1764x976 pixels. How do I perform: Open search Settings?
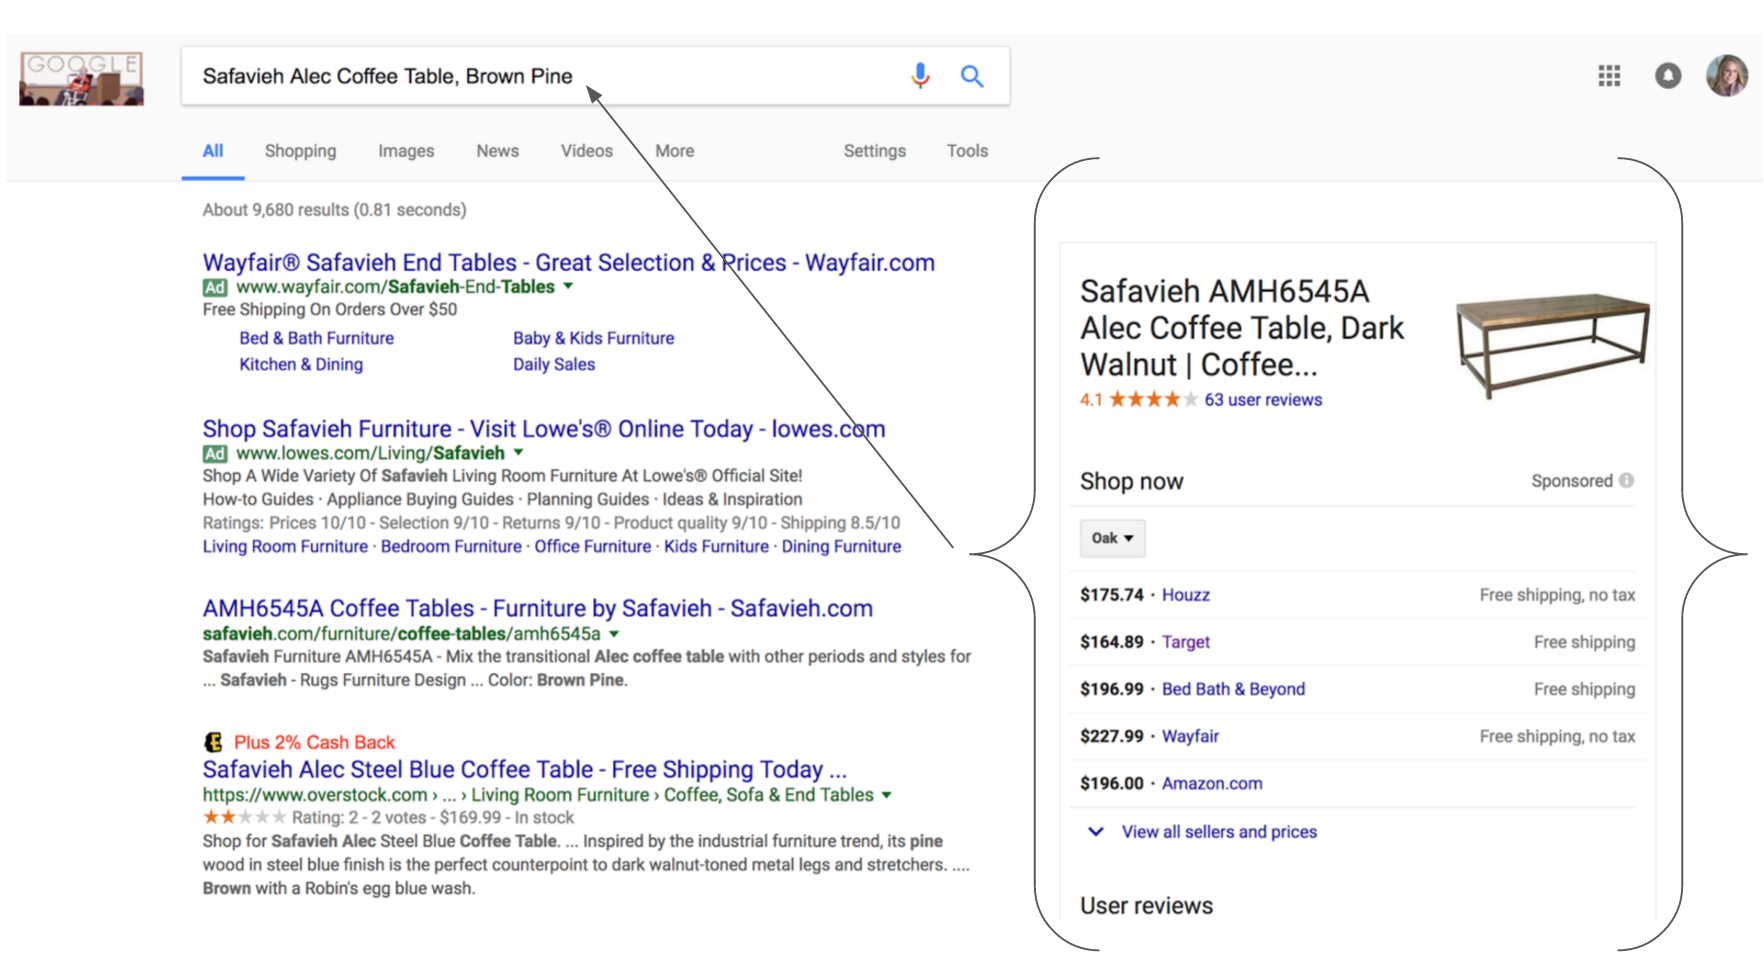point(874,151)
